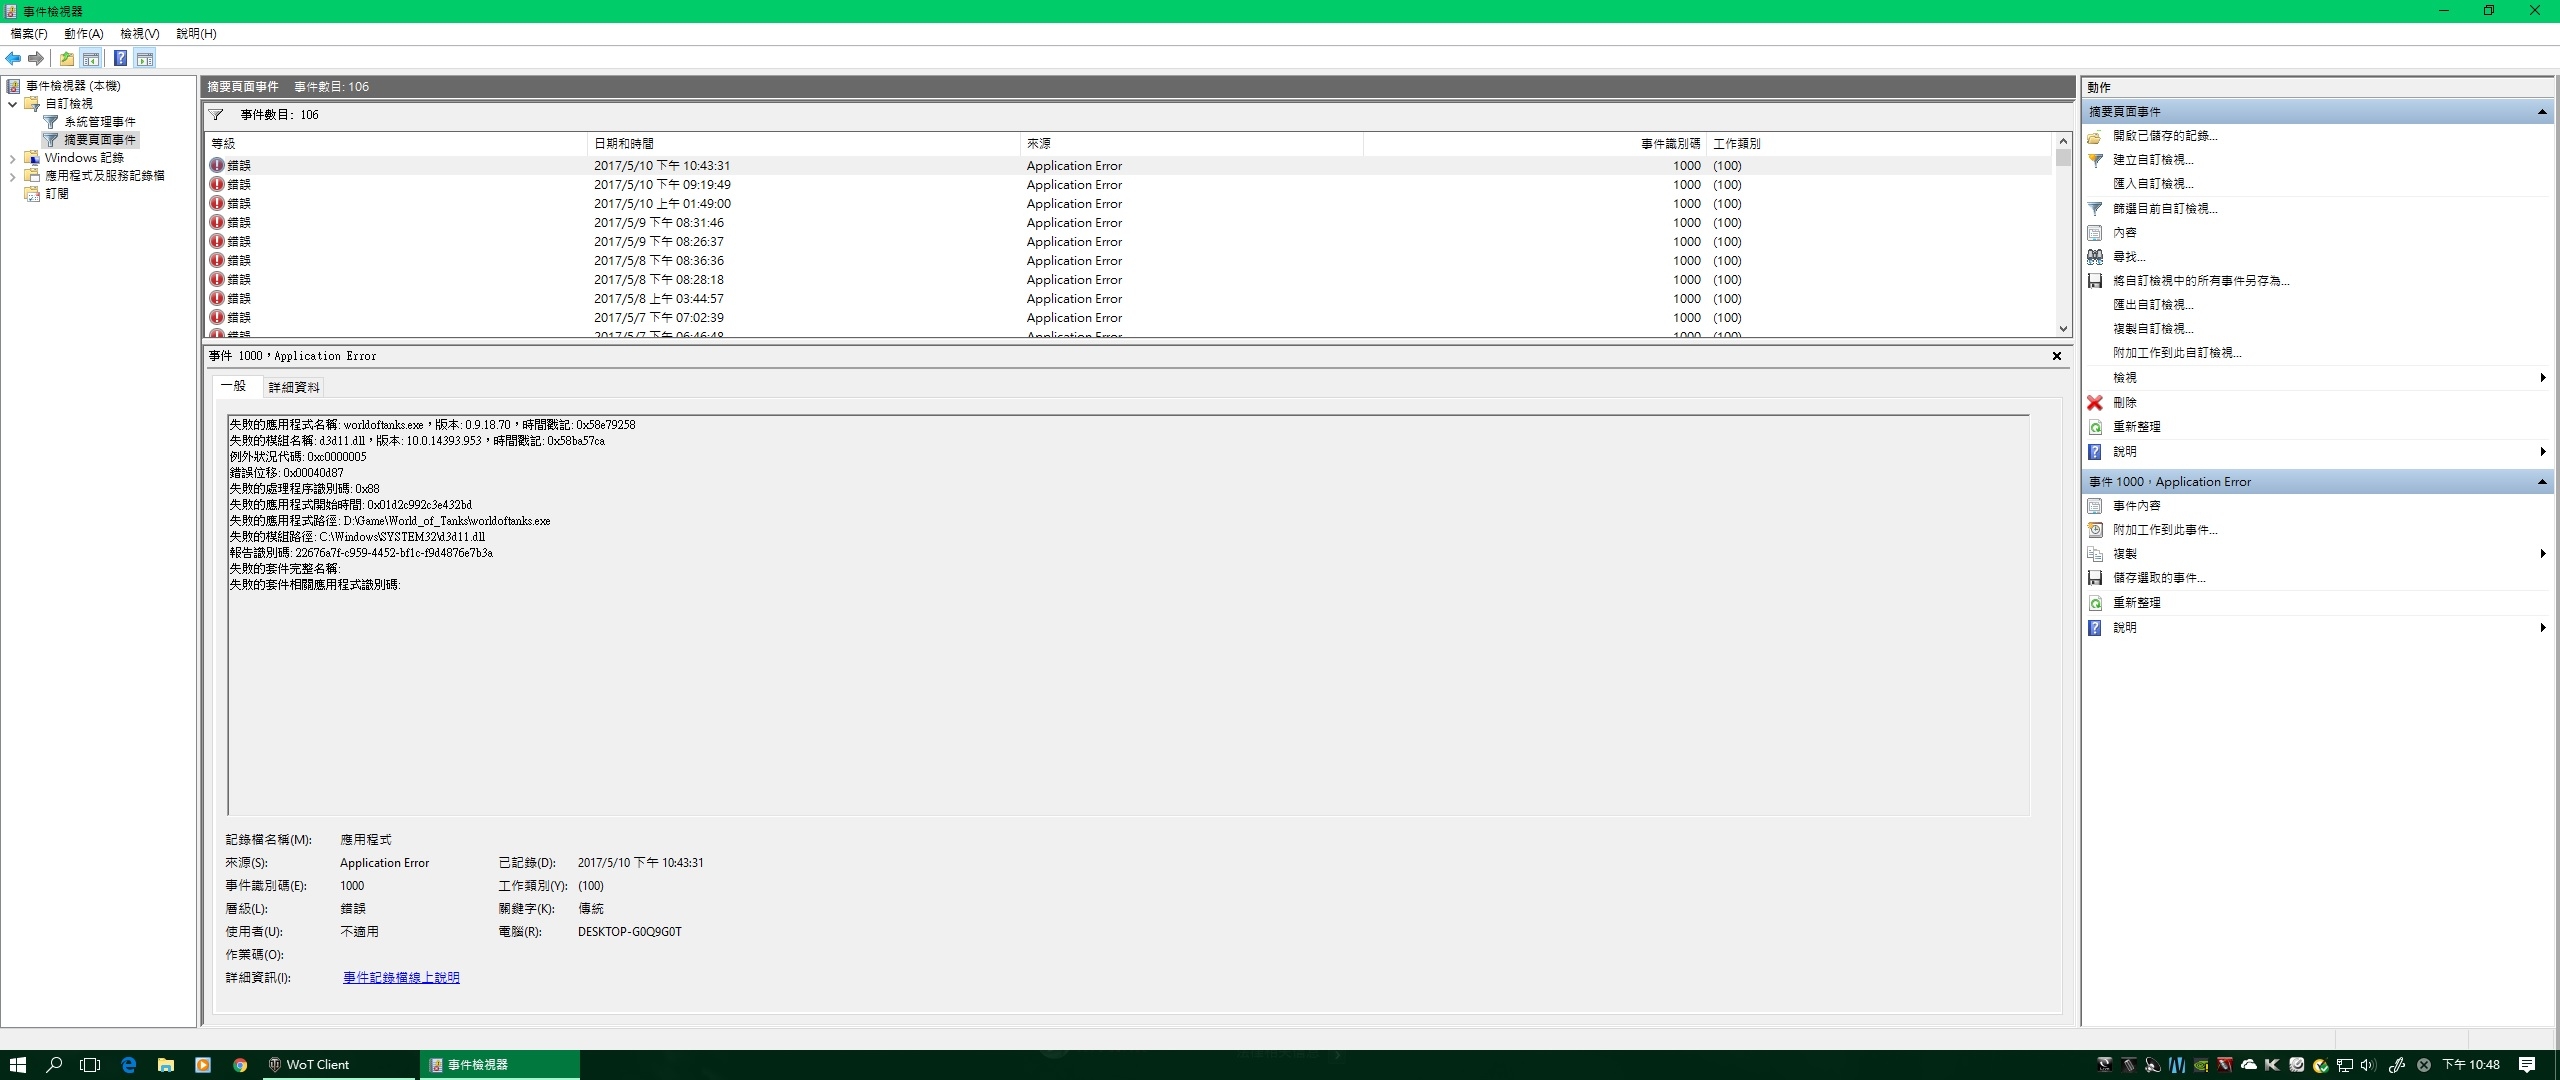The height and width of the screenshot is (1080, 2560).
Task: Open the Action Center notification icon
Action: pos(2527,1065)
